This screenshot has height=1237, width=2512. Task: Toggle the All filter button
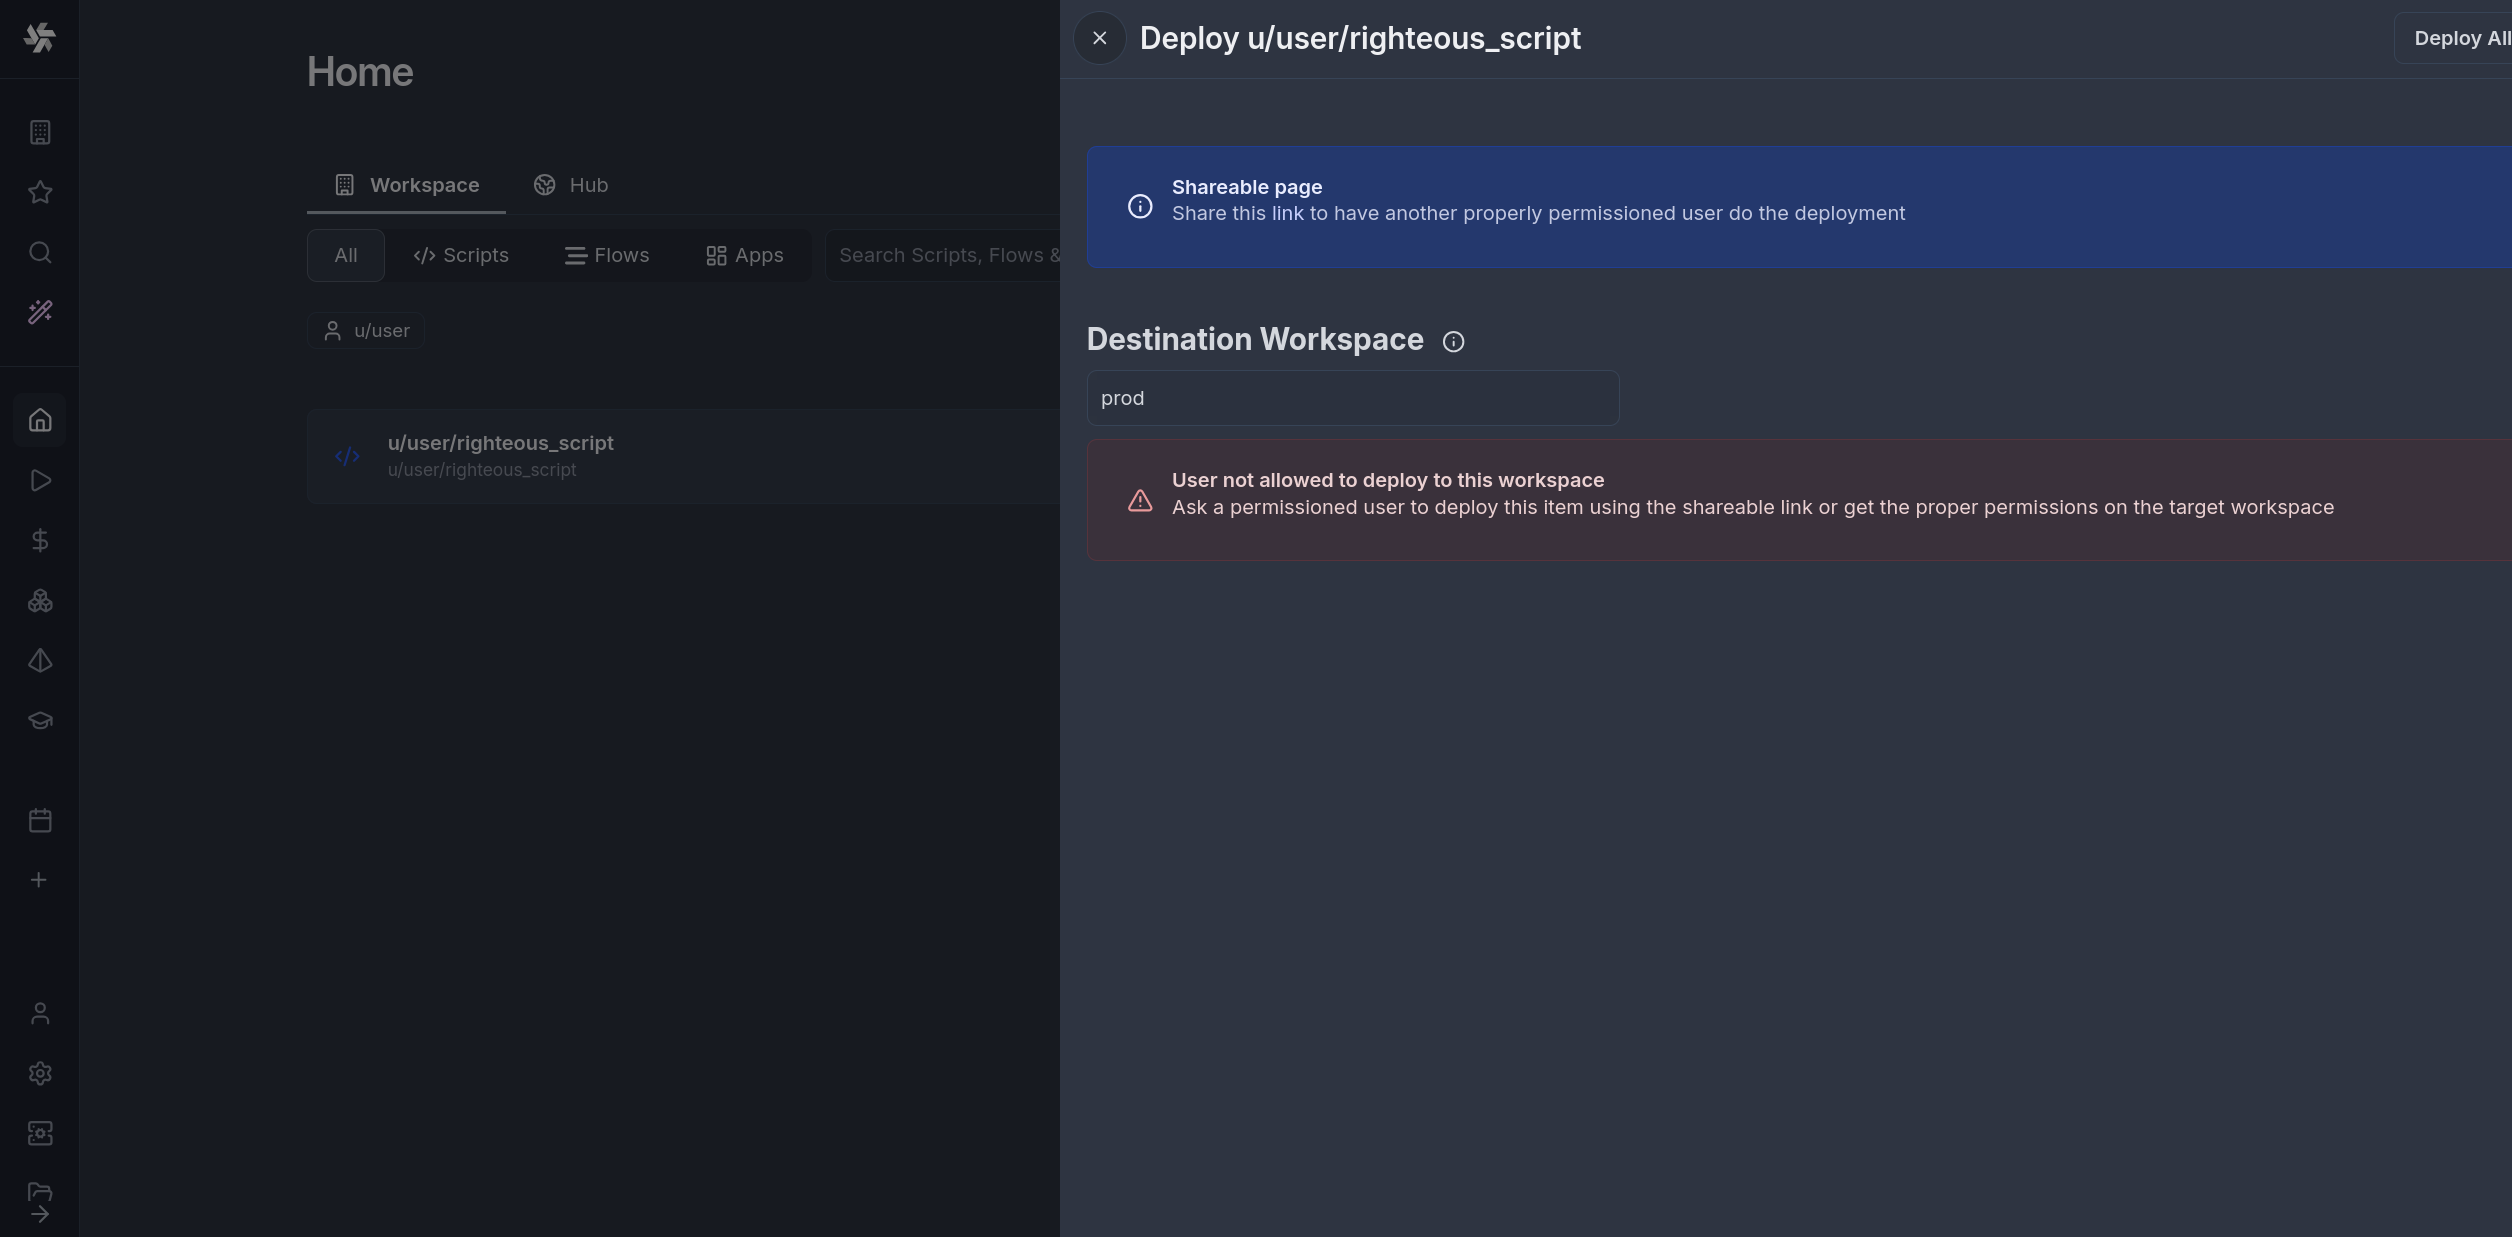click(345, 256)
